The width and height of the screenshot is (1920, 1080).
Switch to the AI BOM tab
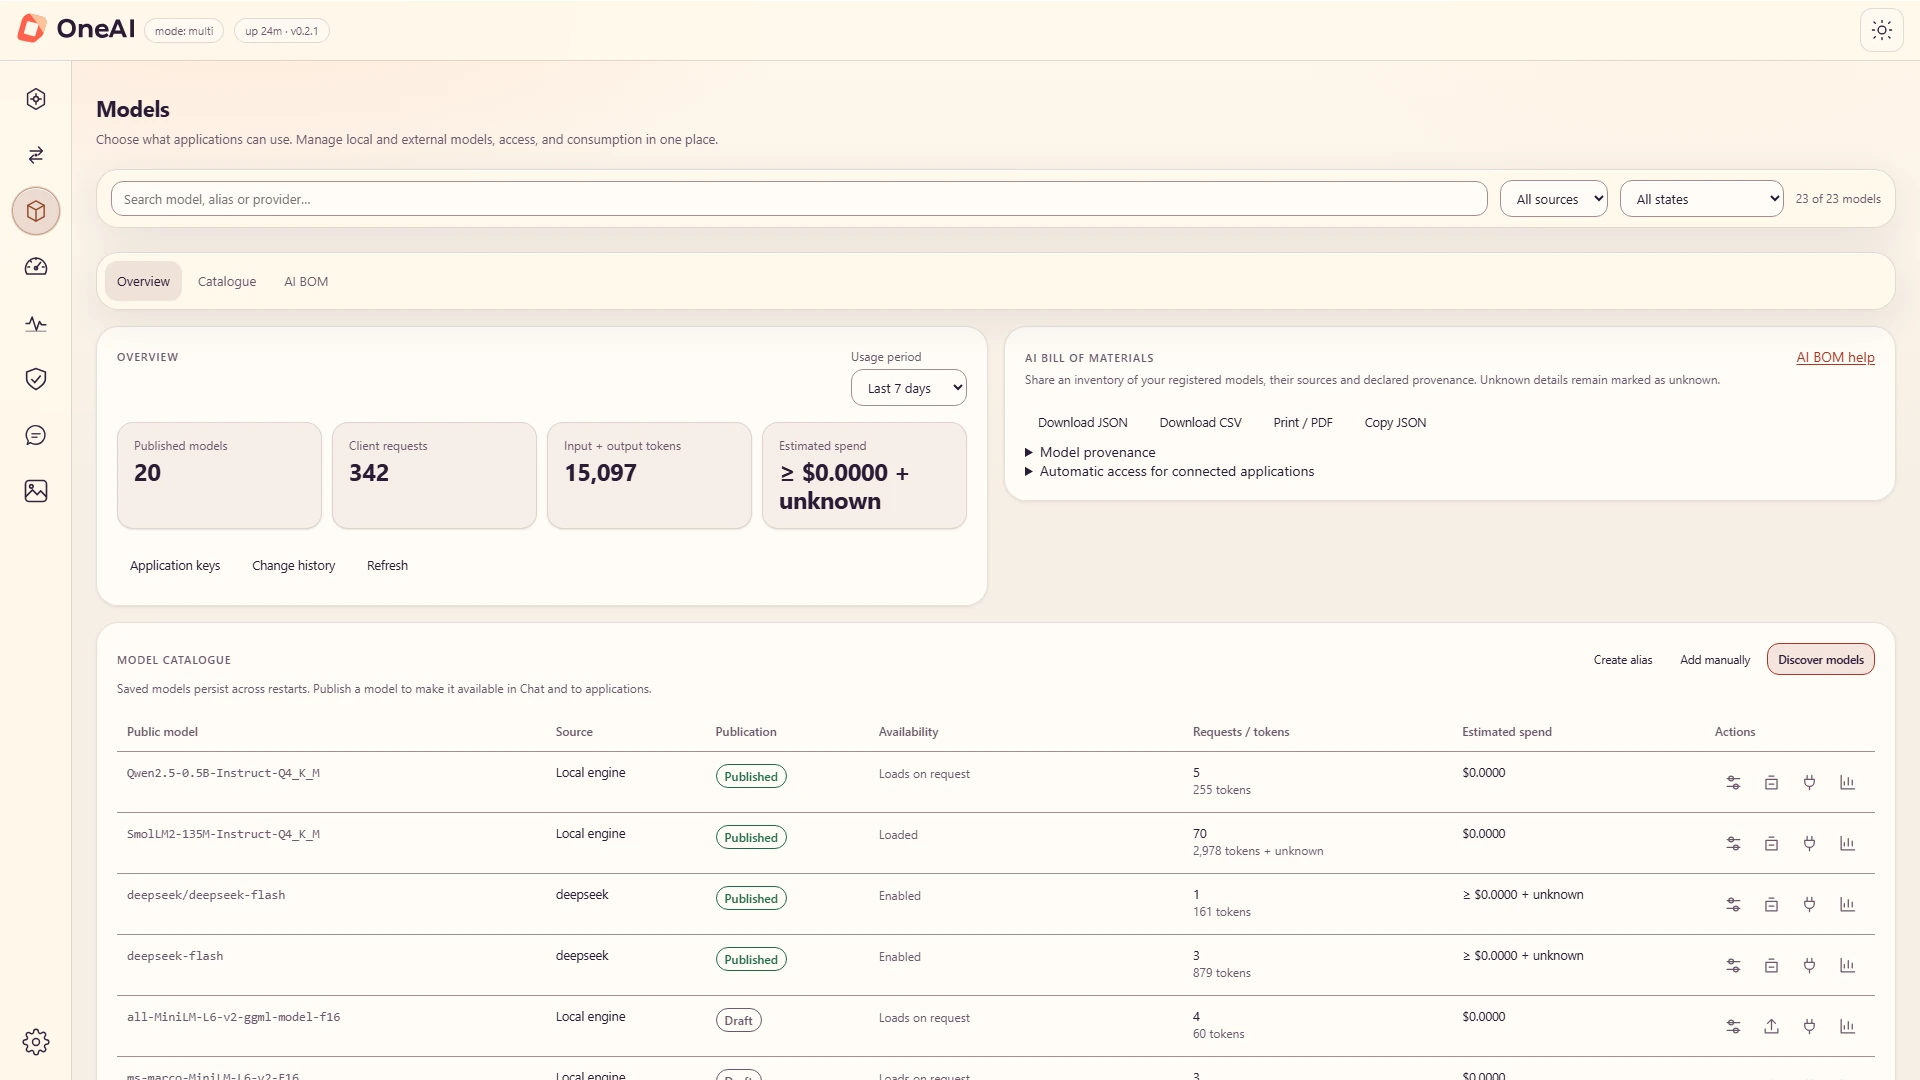click(306, 282)
